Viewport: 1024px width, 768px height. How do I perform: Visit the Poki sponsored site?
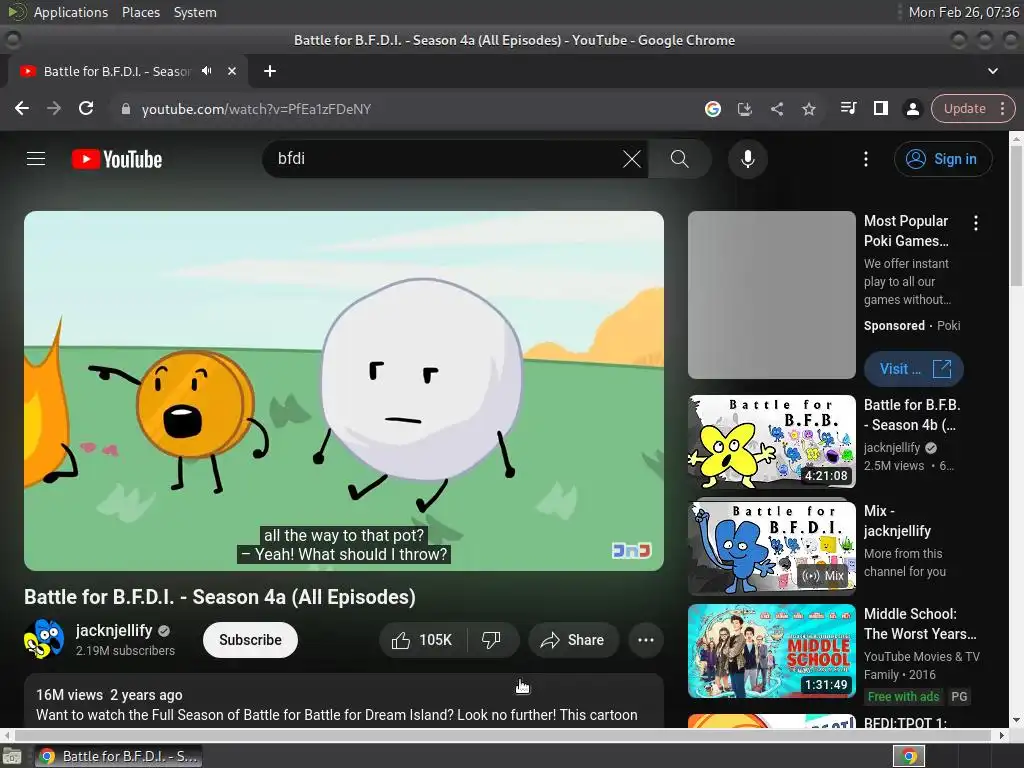pyautogui.click(x=914, y=369)
